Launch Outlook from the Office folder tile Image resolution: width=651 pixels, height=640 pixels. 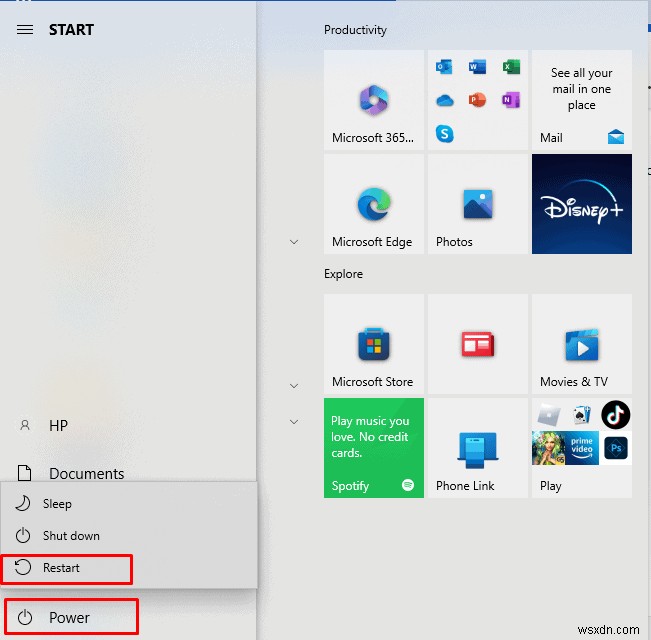(x=444, y=66)
